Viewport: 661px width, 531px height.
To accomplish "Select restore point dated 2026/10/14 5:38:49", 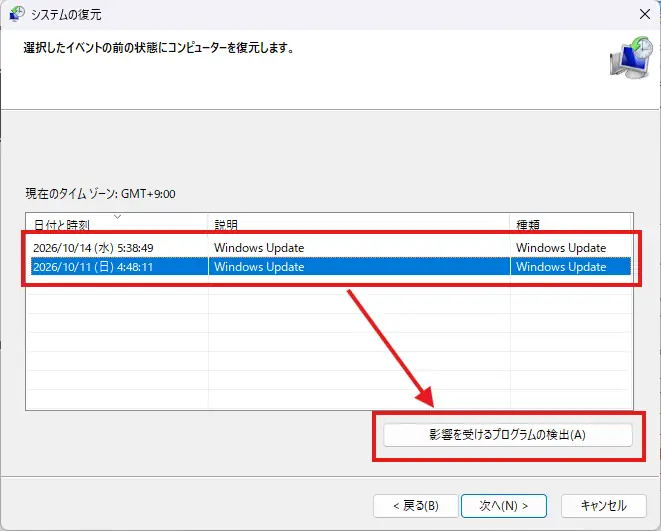I will point(331,248).
